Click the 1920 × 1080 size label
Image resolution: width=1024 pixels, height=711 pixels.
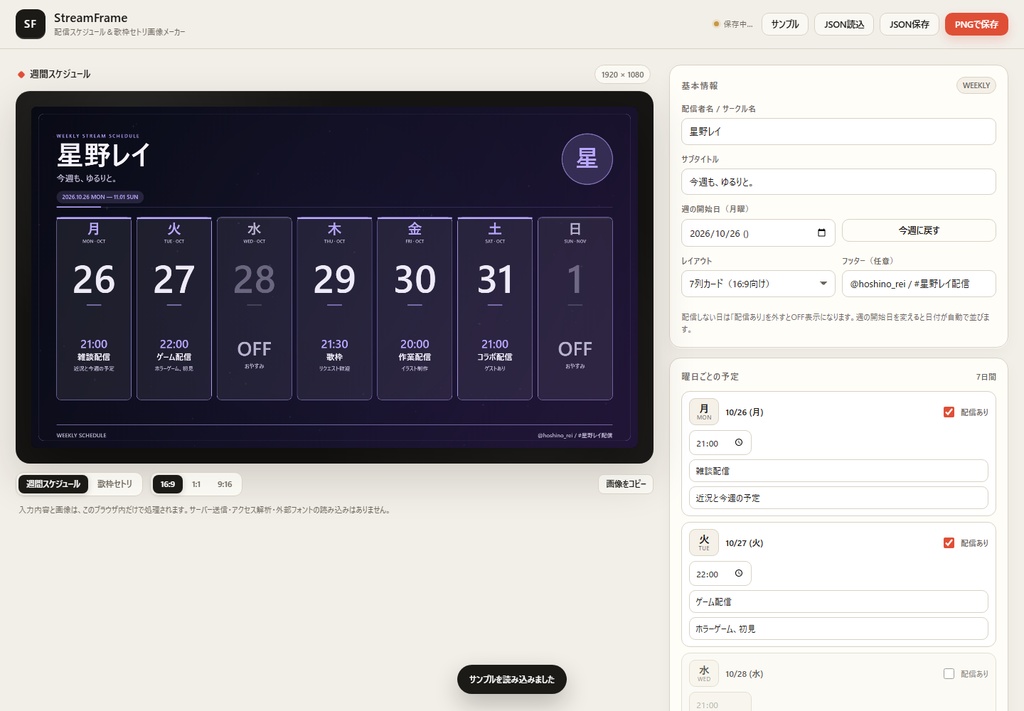622,74
